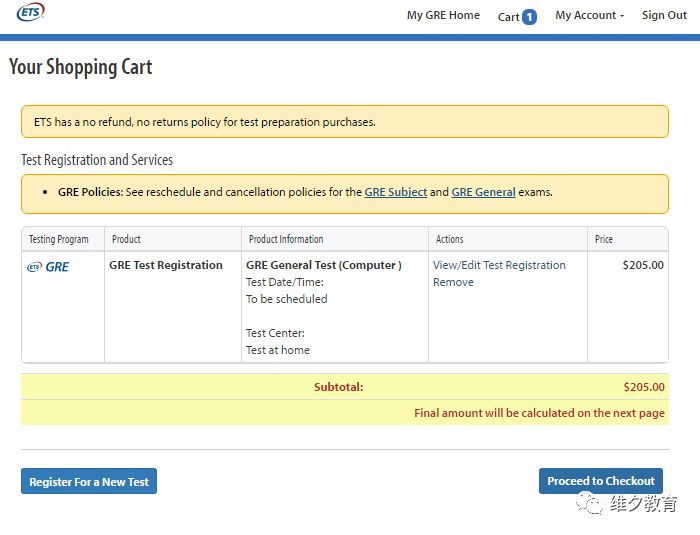Click the Product Information column header
This screenshot has height=535, width=700.
(286, 239)
